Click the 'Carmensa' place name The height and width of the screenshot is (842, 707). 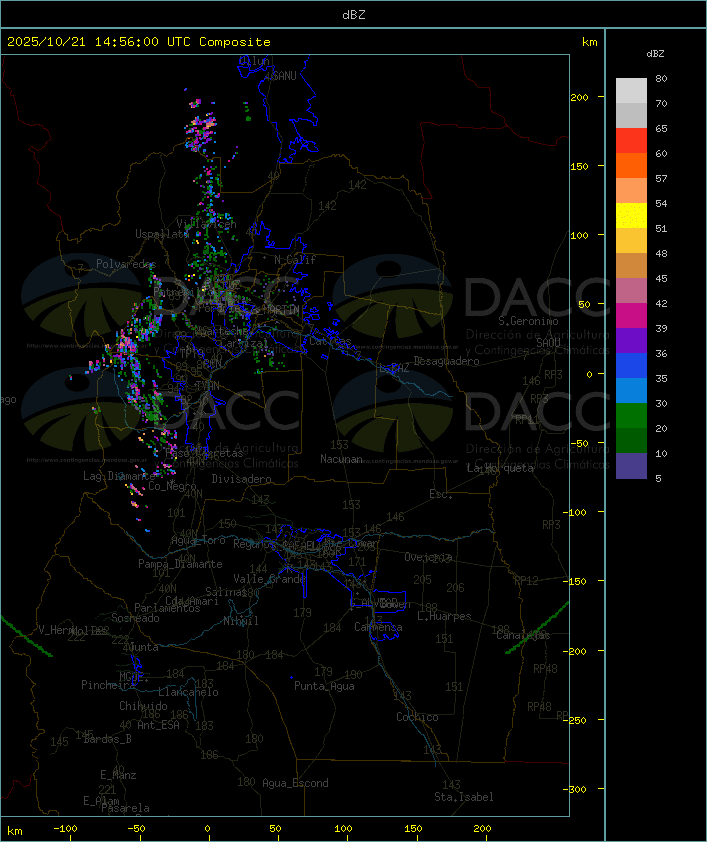coord(378,627)
